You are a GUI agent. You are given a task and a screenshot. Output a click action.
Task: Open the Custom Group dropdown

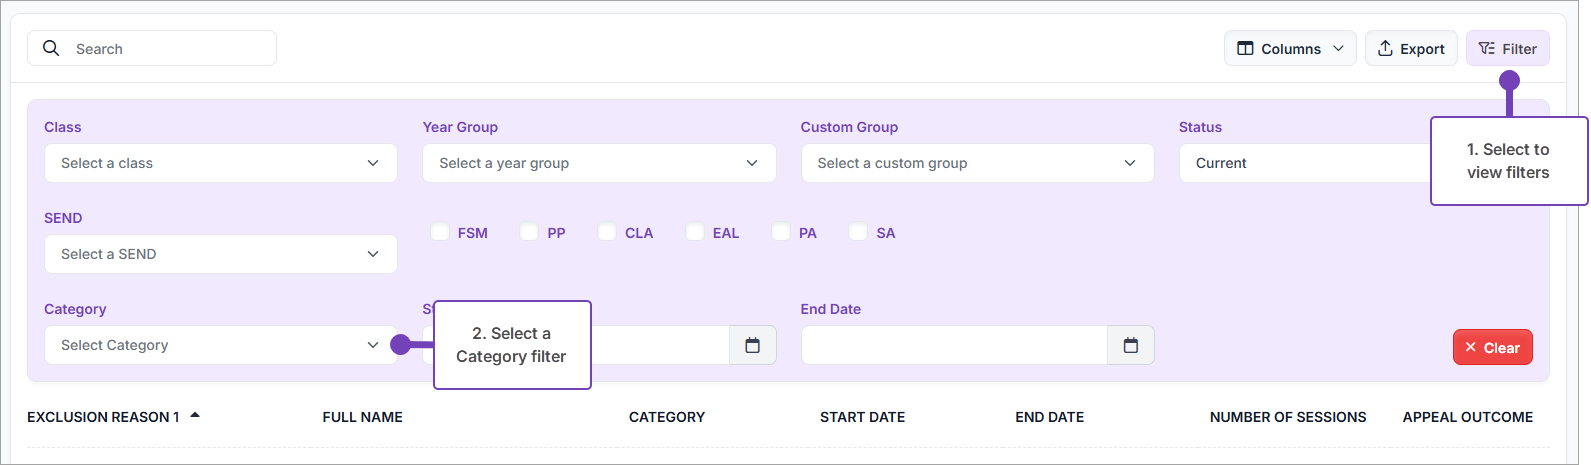point(977,163)
